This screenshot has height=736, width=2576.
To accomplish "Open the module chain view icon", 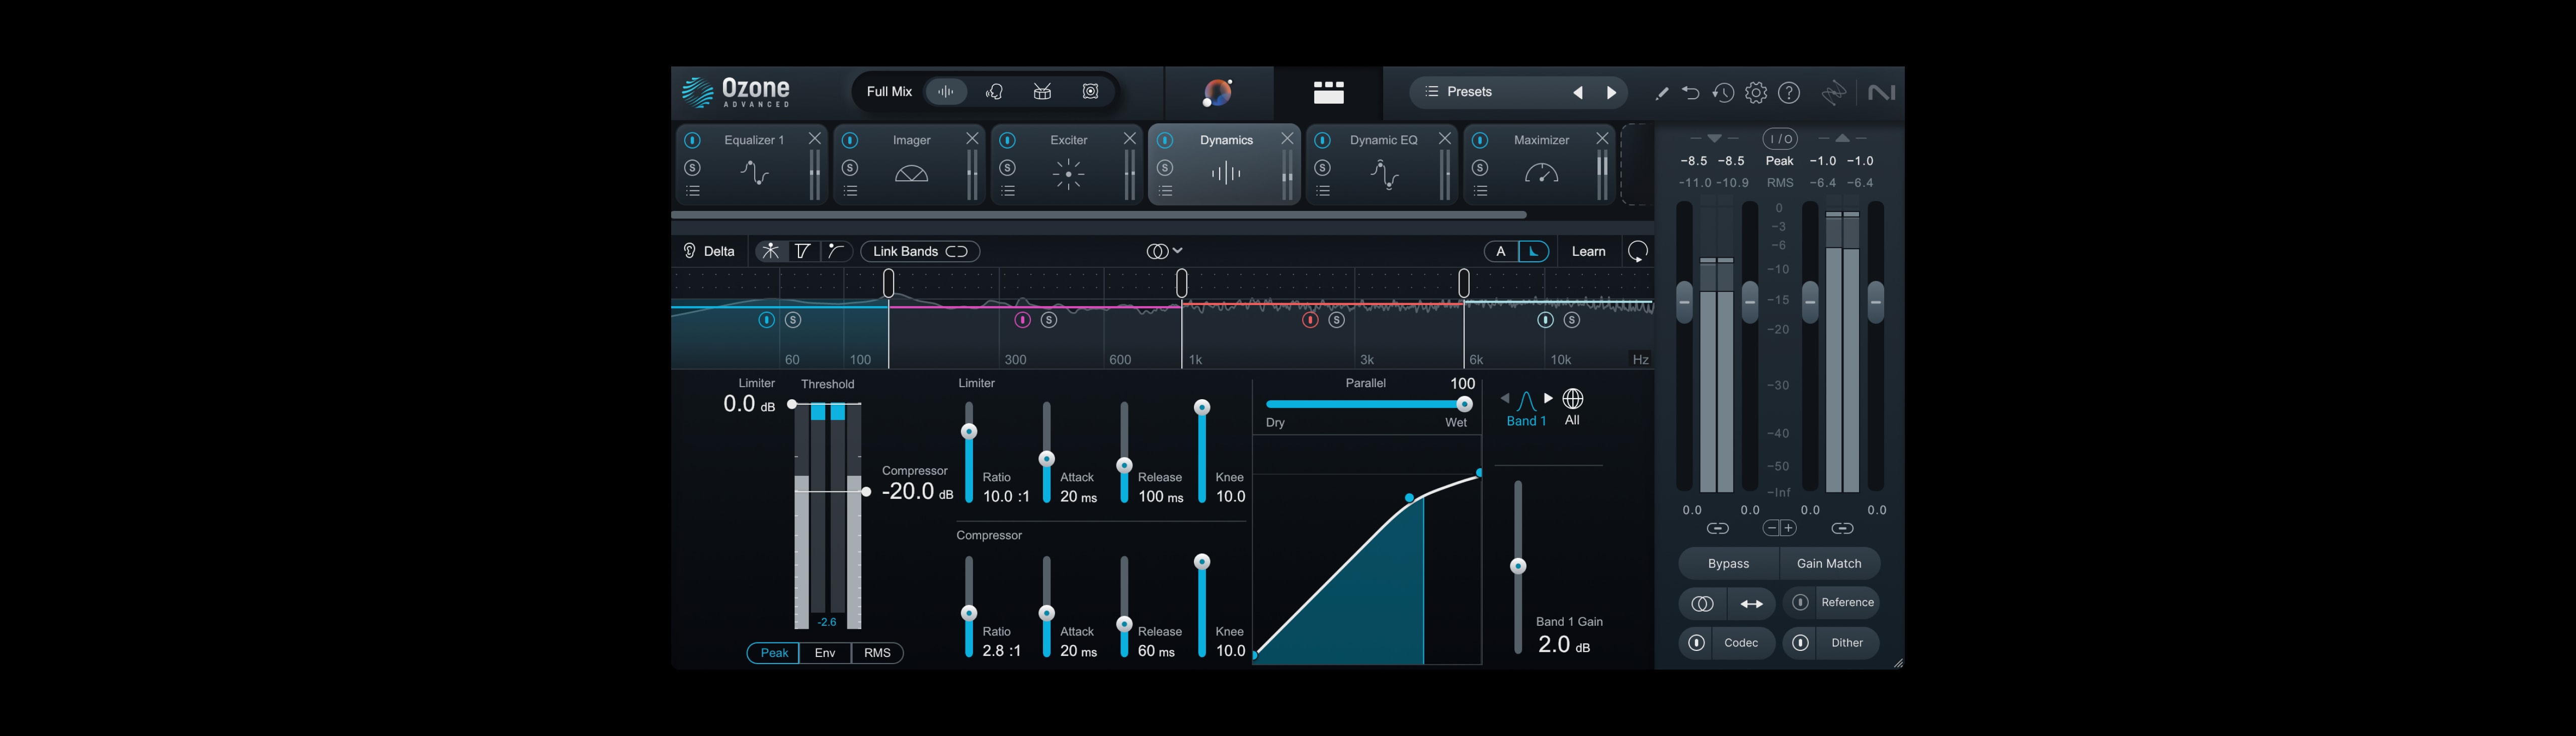I will click(x=1328, y=92).
